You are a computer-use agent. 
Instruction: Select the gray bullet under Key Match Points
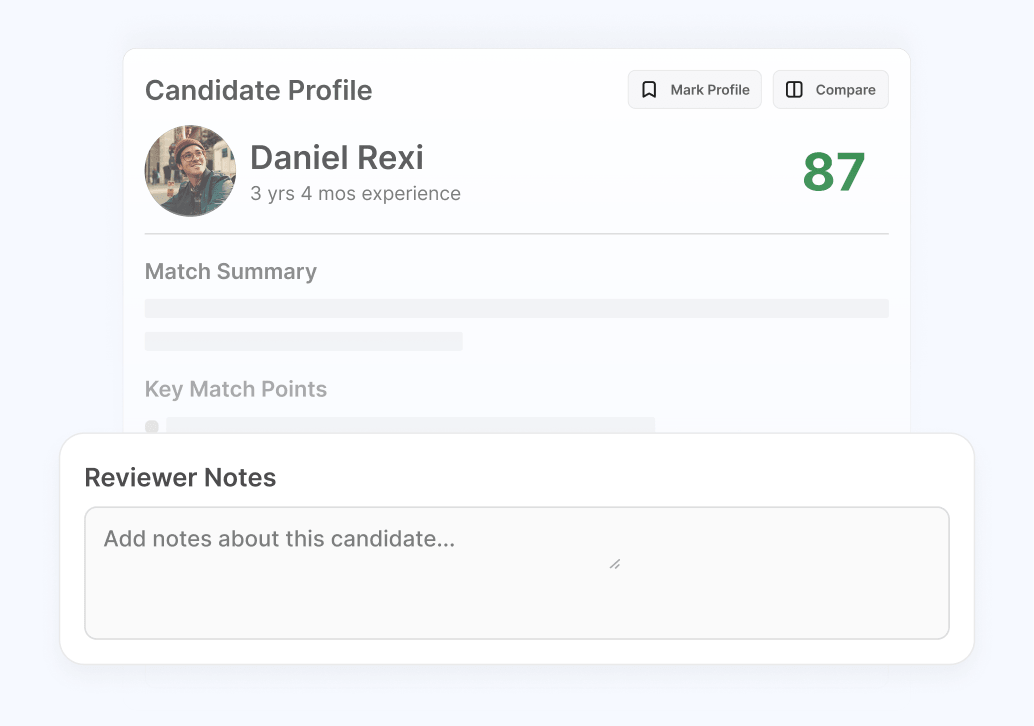pos(152,426)
